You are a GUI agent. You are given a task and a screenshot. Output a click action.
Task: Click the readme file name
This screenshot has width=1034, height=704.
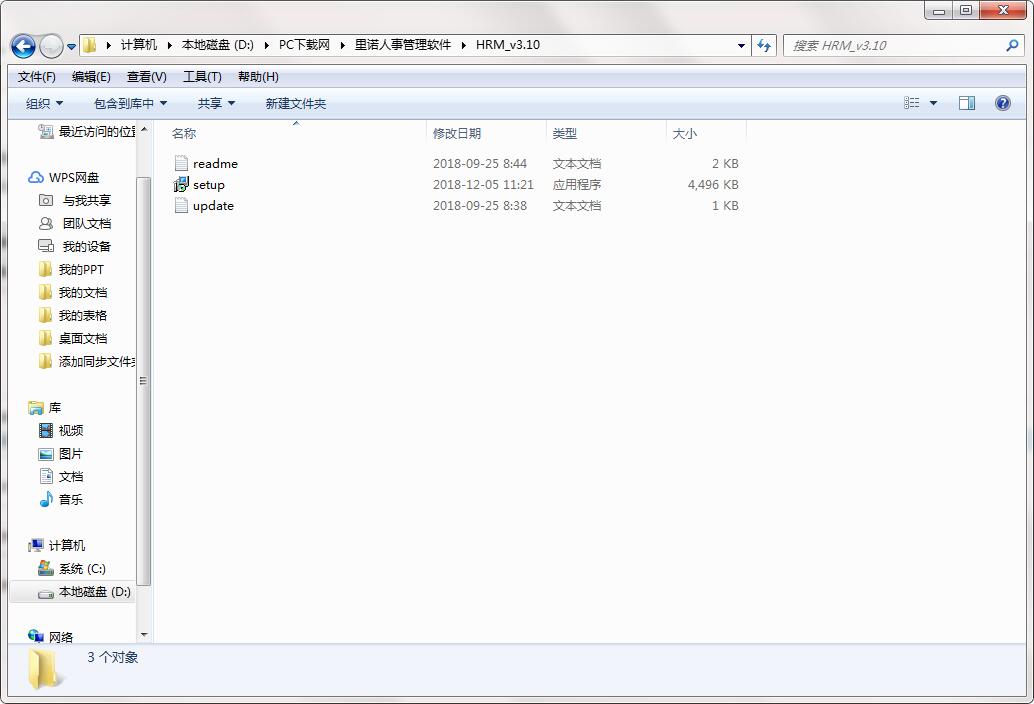215,163
